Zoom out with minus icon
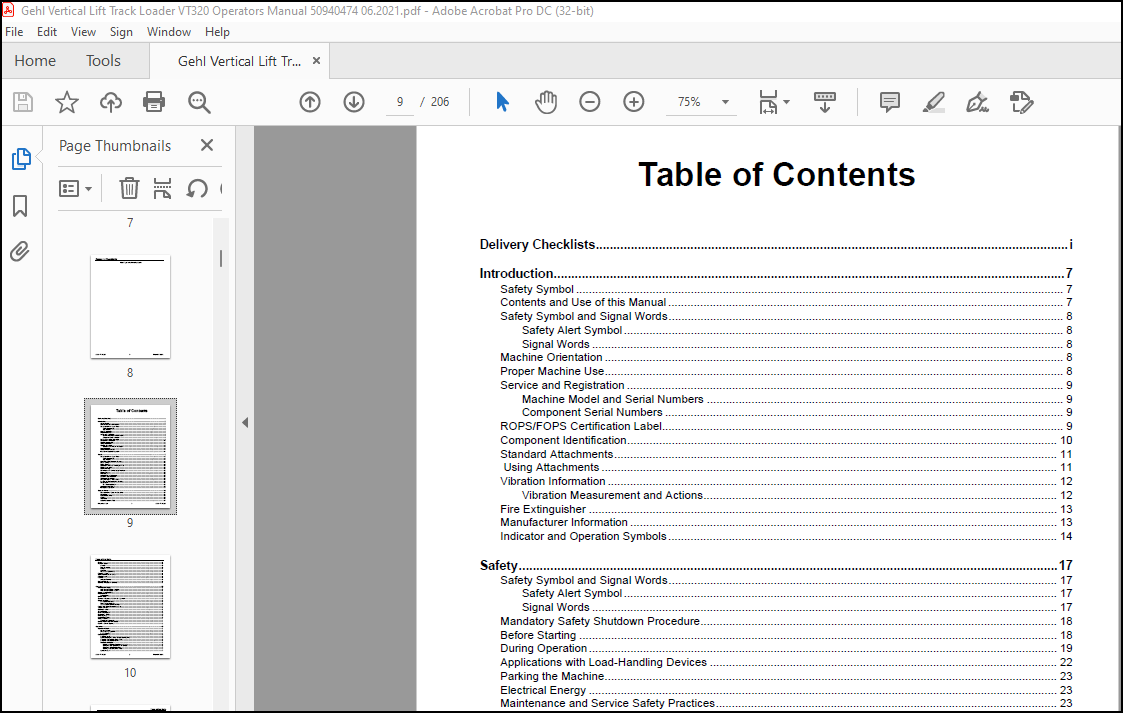This screenshot has width=1123, height=713. tap(589, 102)
